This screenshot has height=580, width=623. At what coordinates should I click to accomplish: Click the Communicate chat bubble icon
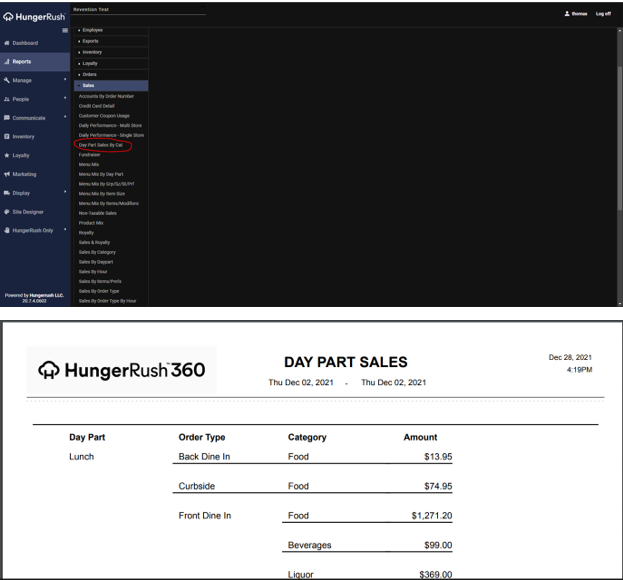coord(6,118)
